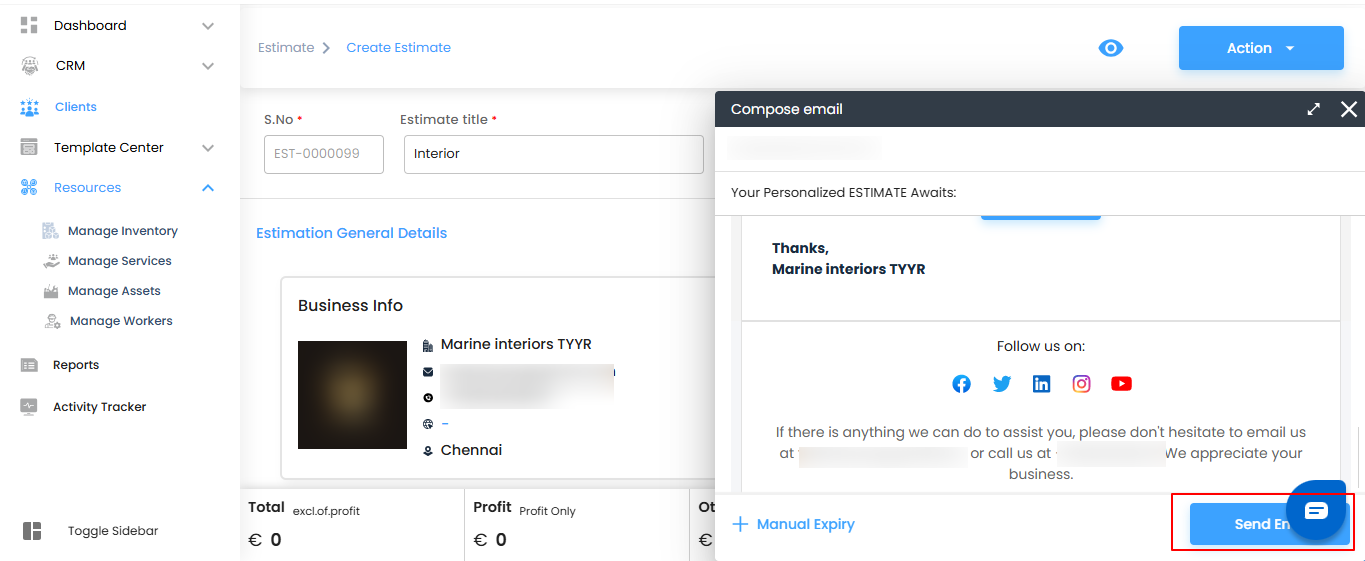The height and width of the screenshot is (561, 1365).
Task: Open the LinkedIn icon link
Action: (1042, 384)
